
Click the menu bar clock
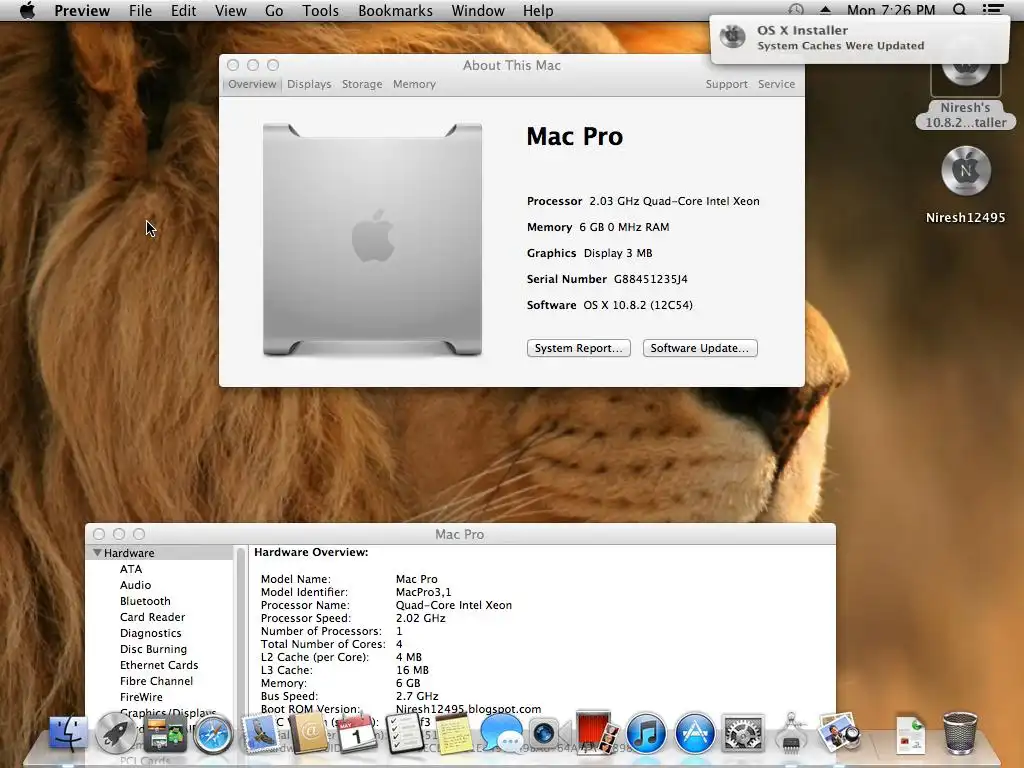[891, 10]
